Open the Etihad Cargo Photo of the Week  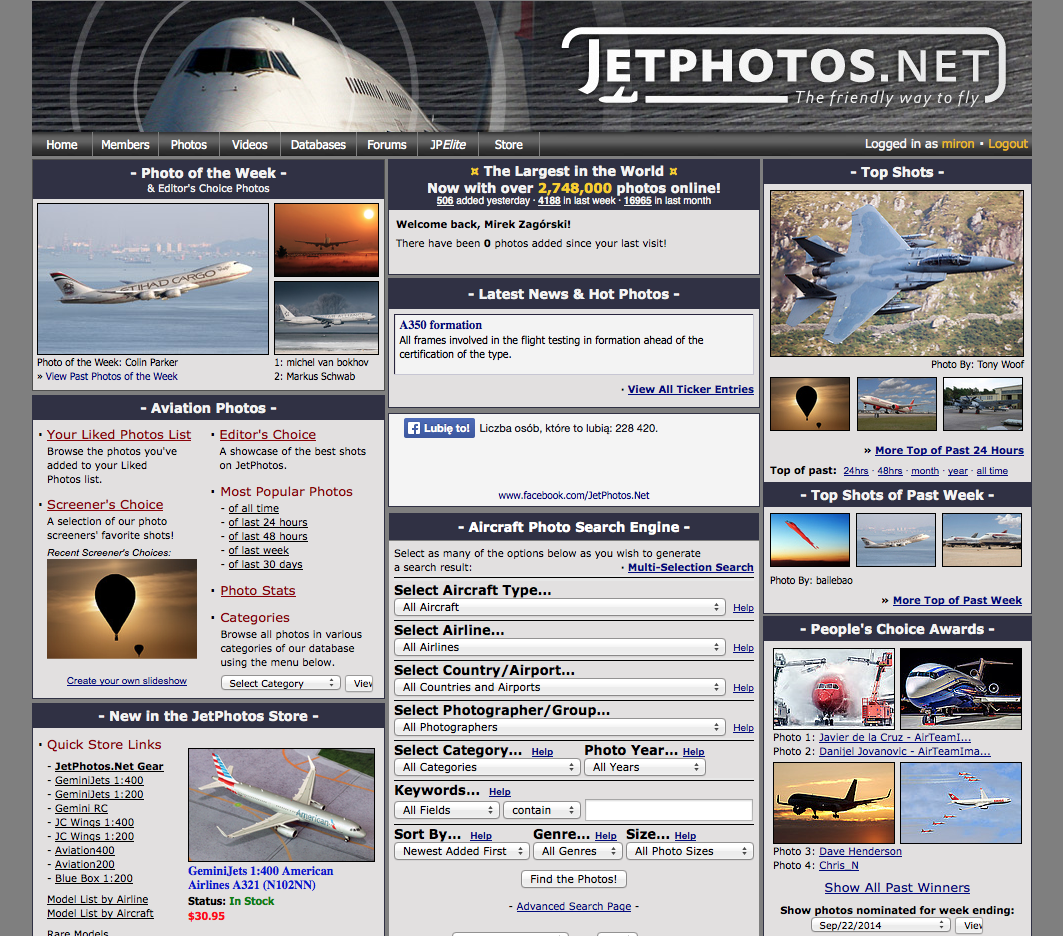click(153, 279)
